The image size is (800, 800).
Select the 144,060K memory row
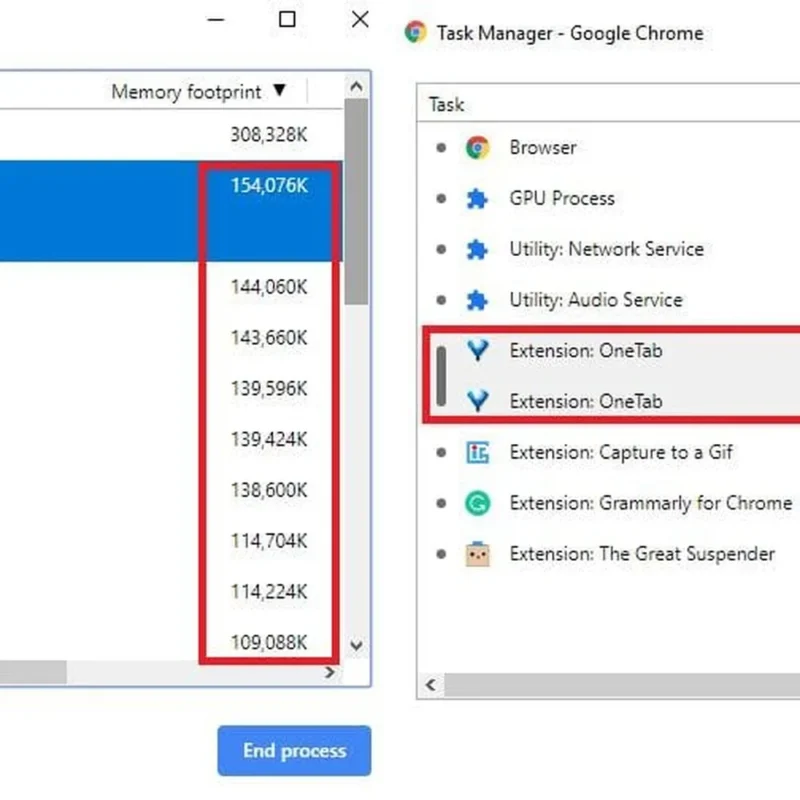171,287
